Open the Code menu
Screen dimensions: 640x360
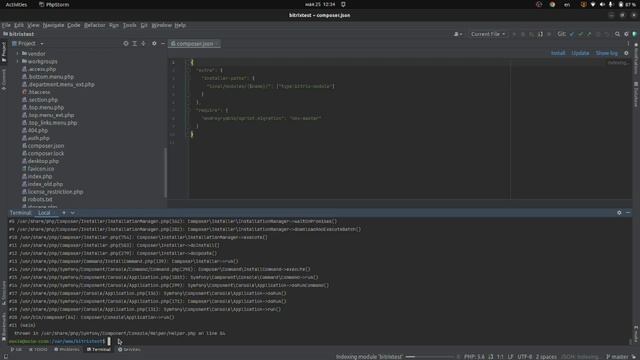pos(73,25)
